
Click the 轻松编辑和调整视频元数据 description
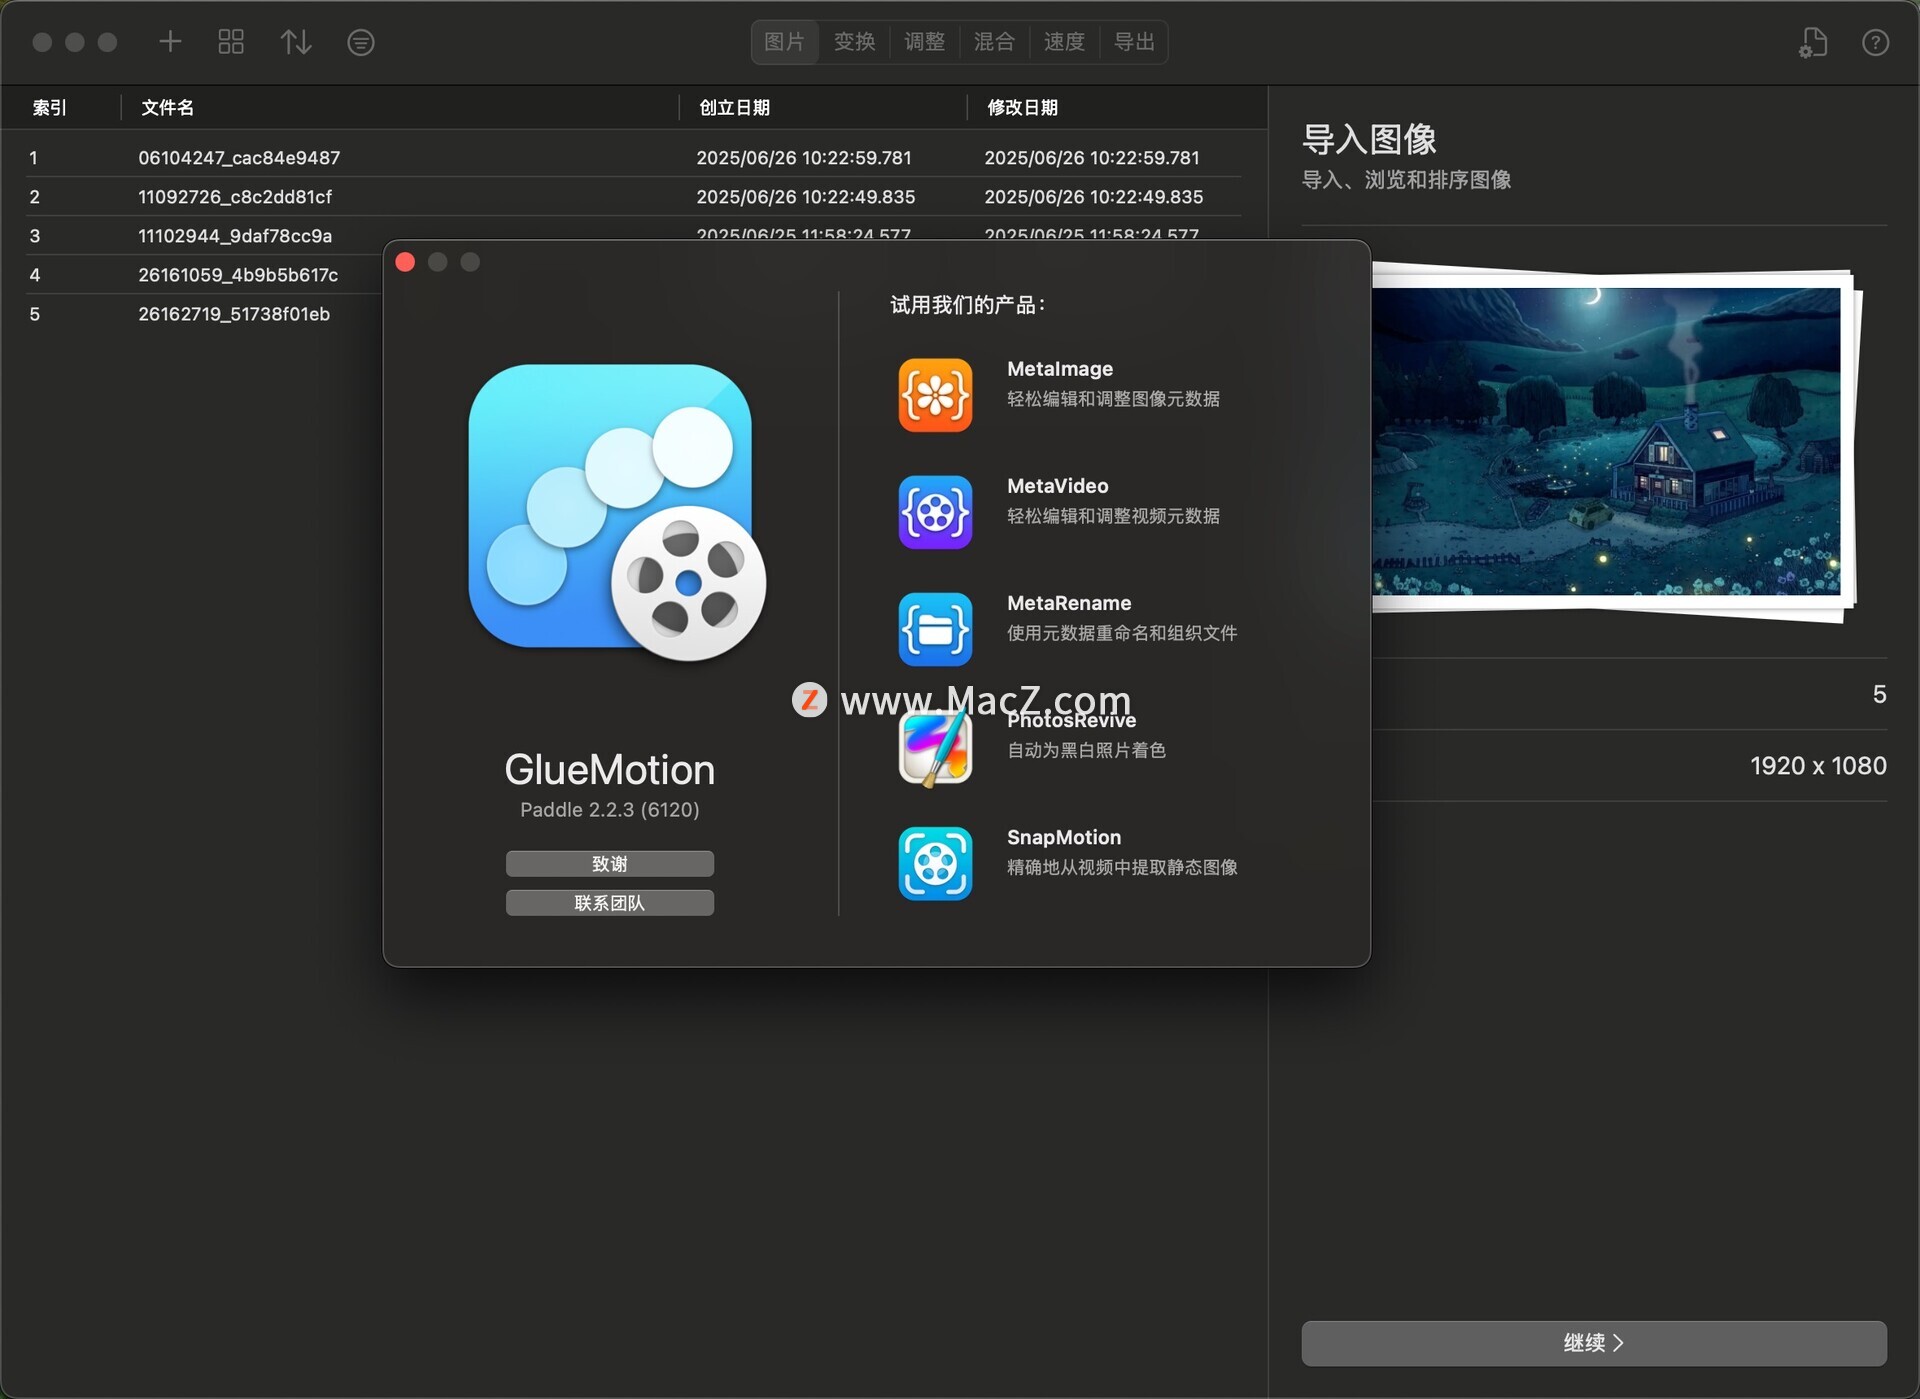1113,515
